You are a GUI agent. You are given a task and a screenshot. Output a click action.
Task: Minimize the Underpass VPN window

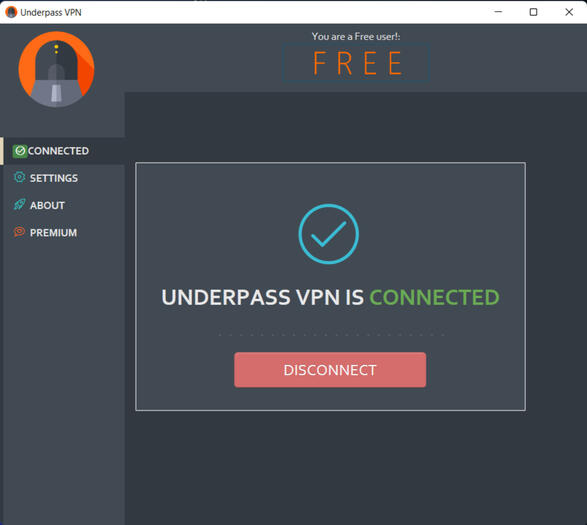498,12
